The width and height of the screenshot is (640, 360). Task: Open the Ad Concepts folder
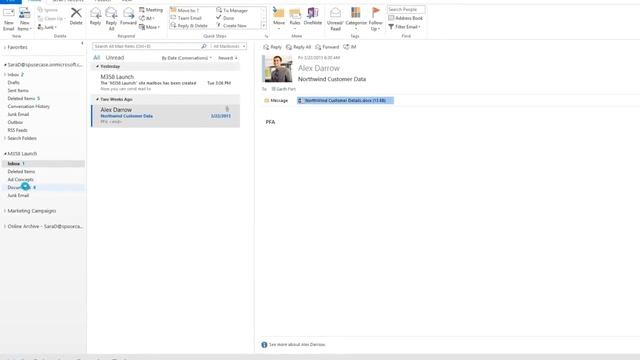pyautogui.click(x=20, y=180)
